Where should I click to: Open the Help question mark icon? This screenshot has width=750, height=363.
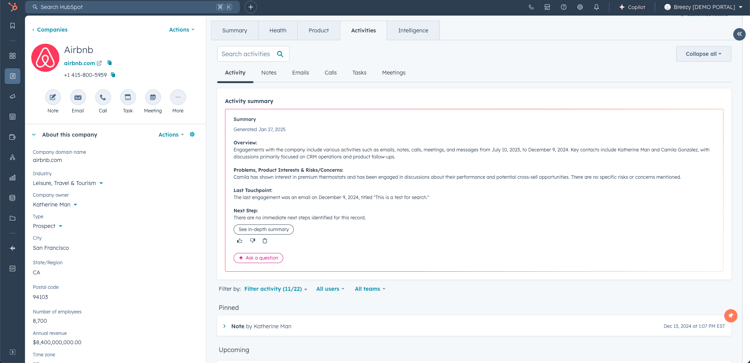click(x=563, y=7)
